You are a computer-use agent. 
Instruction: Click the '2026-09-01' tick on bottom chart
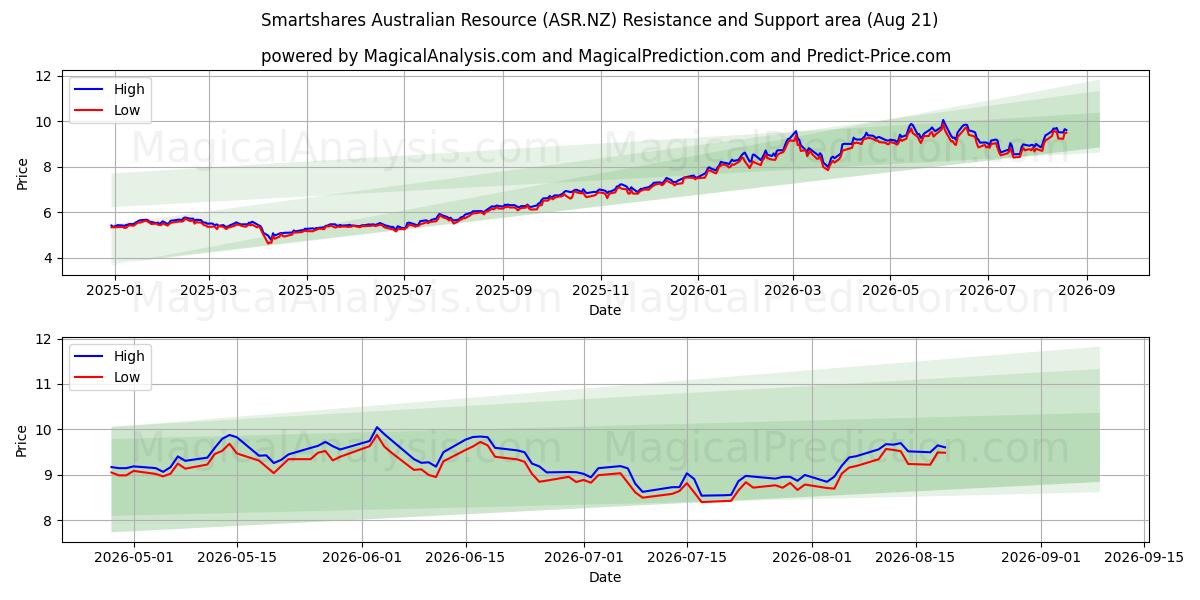point(1042,558)
